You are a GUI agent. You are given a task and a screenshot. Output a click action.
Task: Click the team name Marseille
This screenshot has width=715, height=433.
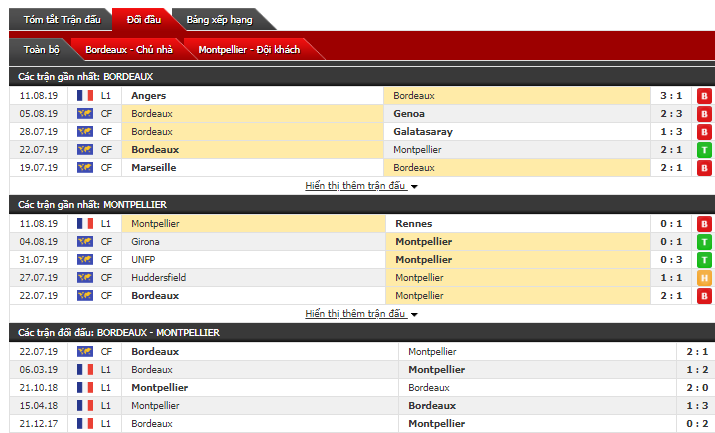(154, 168)
